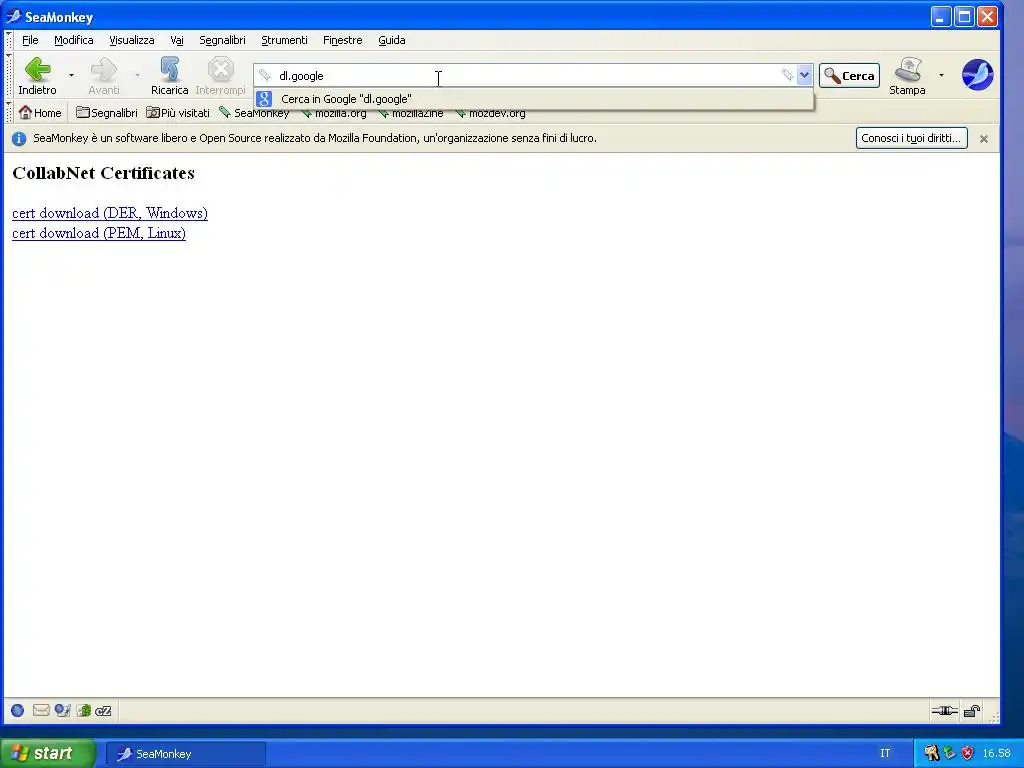Minimize the SeaMonkey window

pyautogui.click(x=940, y=16)
